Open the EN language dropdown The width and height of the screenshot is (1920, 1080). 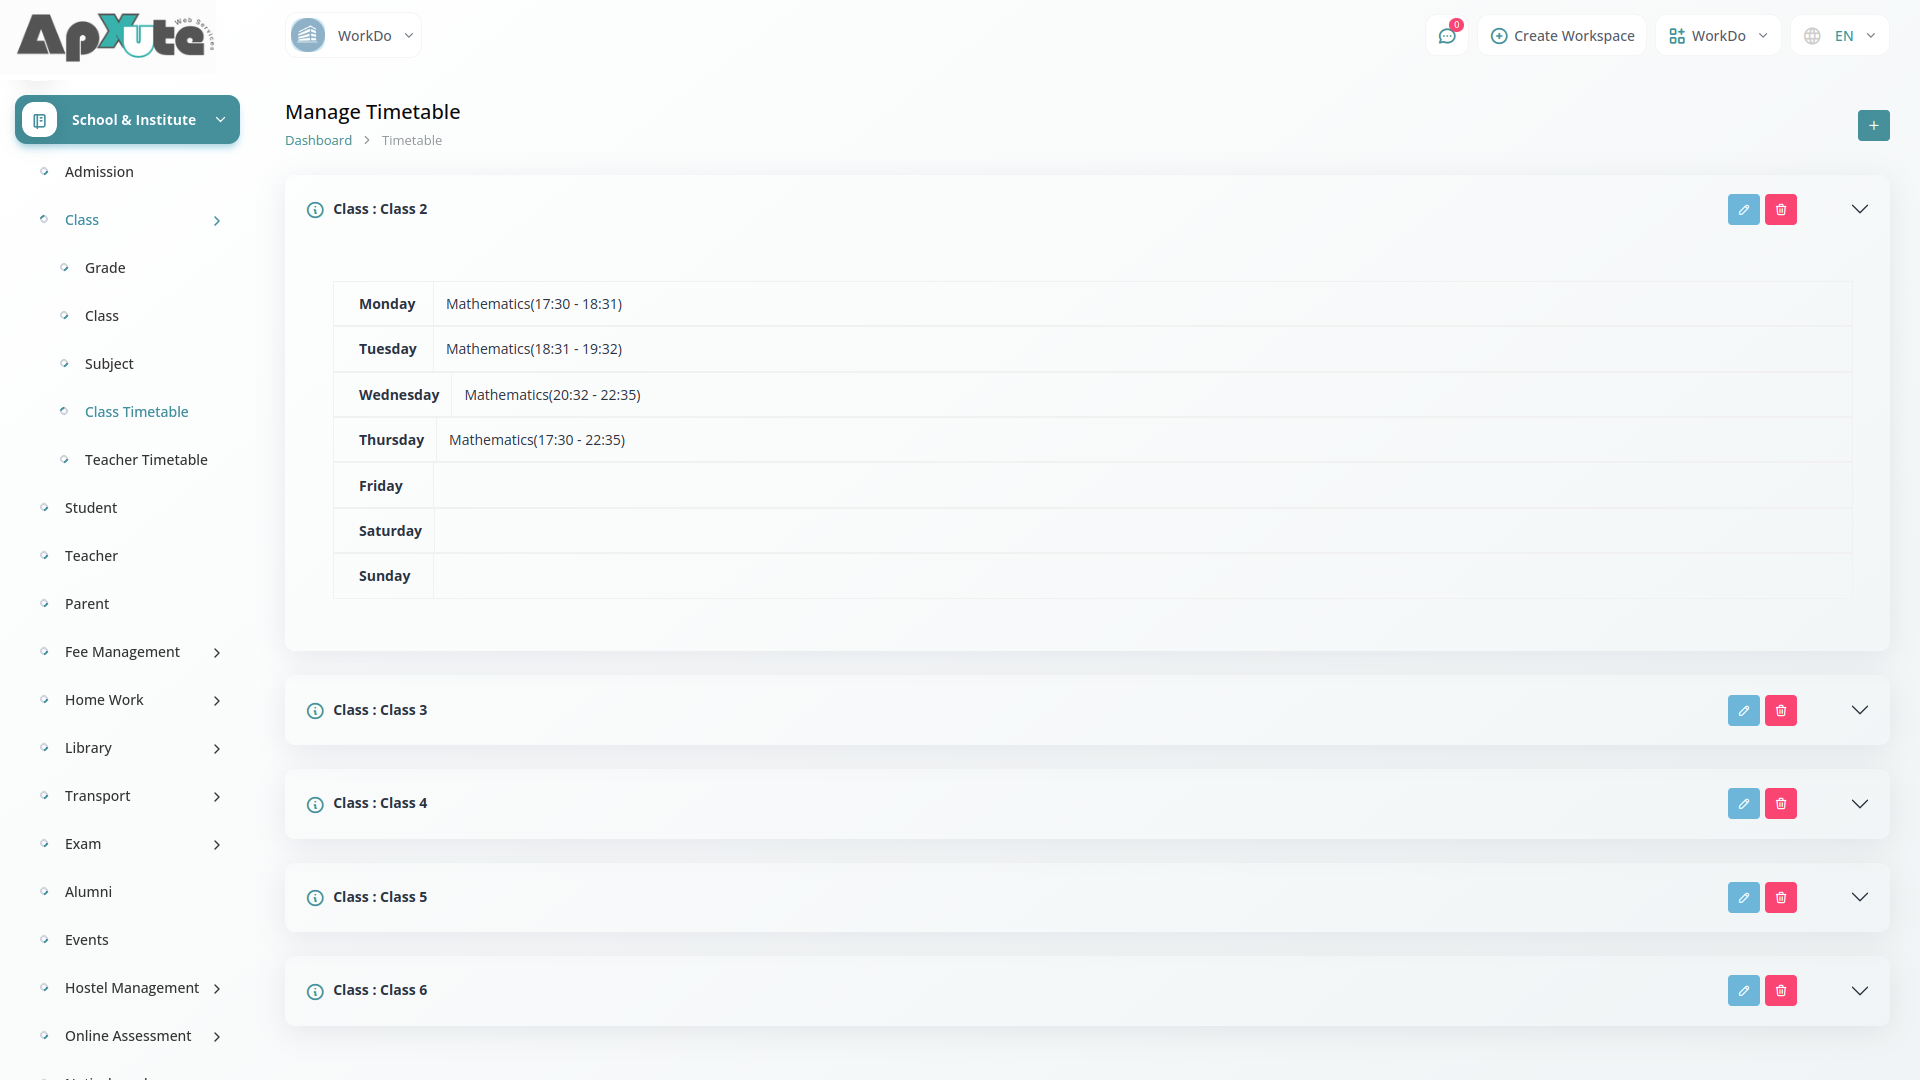[x=1840, y=36]
